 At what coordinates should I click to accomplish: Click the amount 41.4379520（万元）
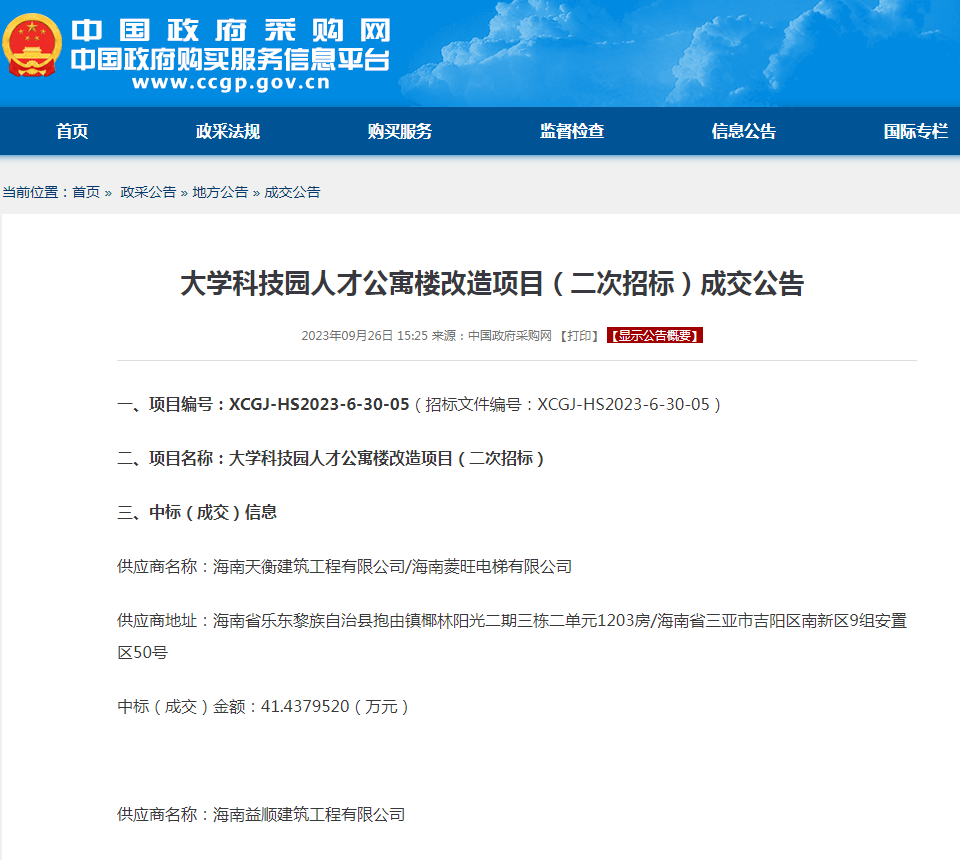[x=336, y=706]
